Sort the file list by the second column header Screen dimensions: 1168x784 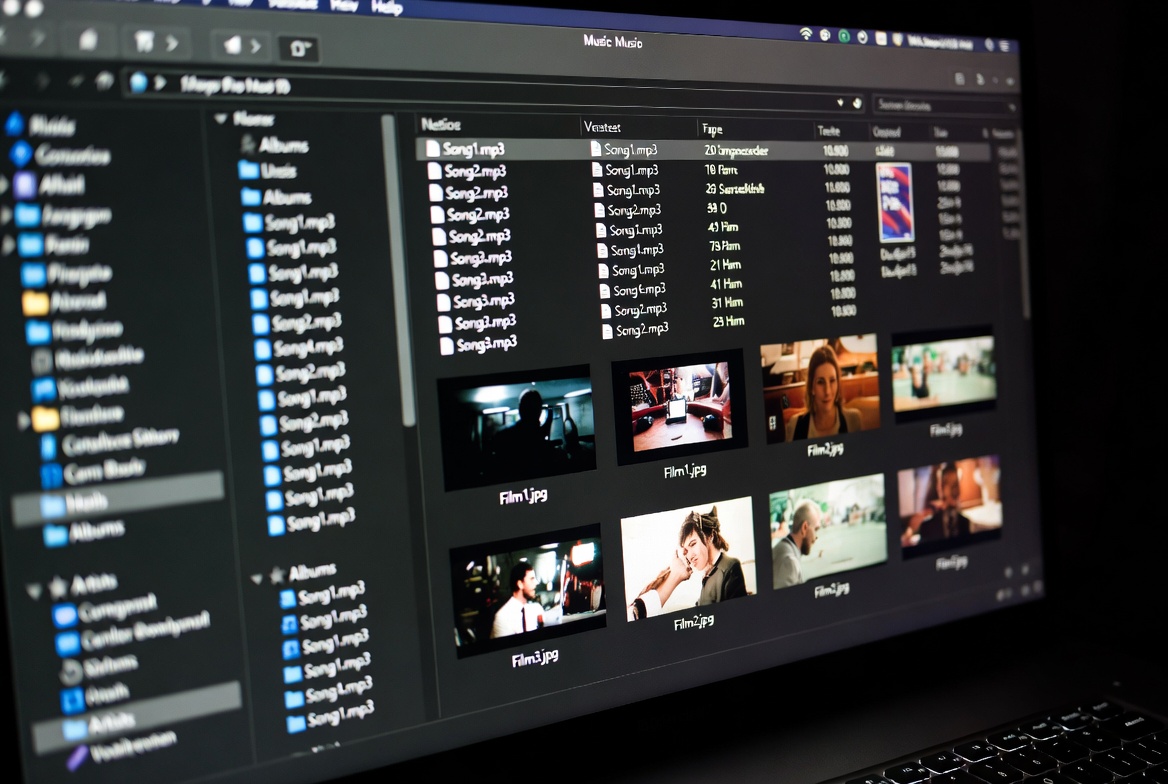(x=602, y=127)
